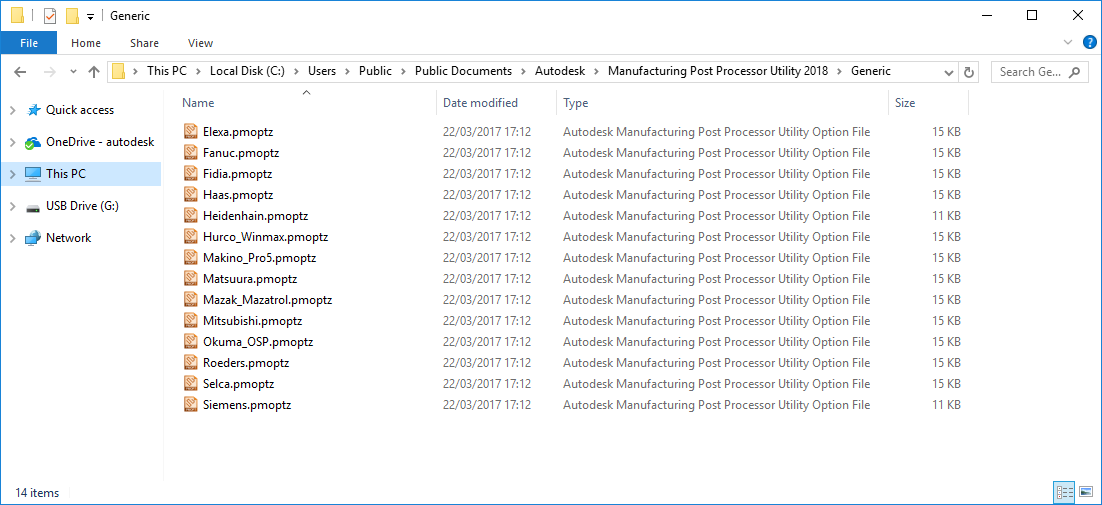This screenshot has width=1102, height=505.
Task: Select OneDrive - autodesk in sidebar
Action: click(100, 142)
